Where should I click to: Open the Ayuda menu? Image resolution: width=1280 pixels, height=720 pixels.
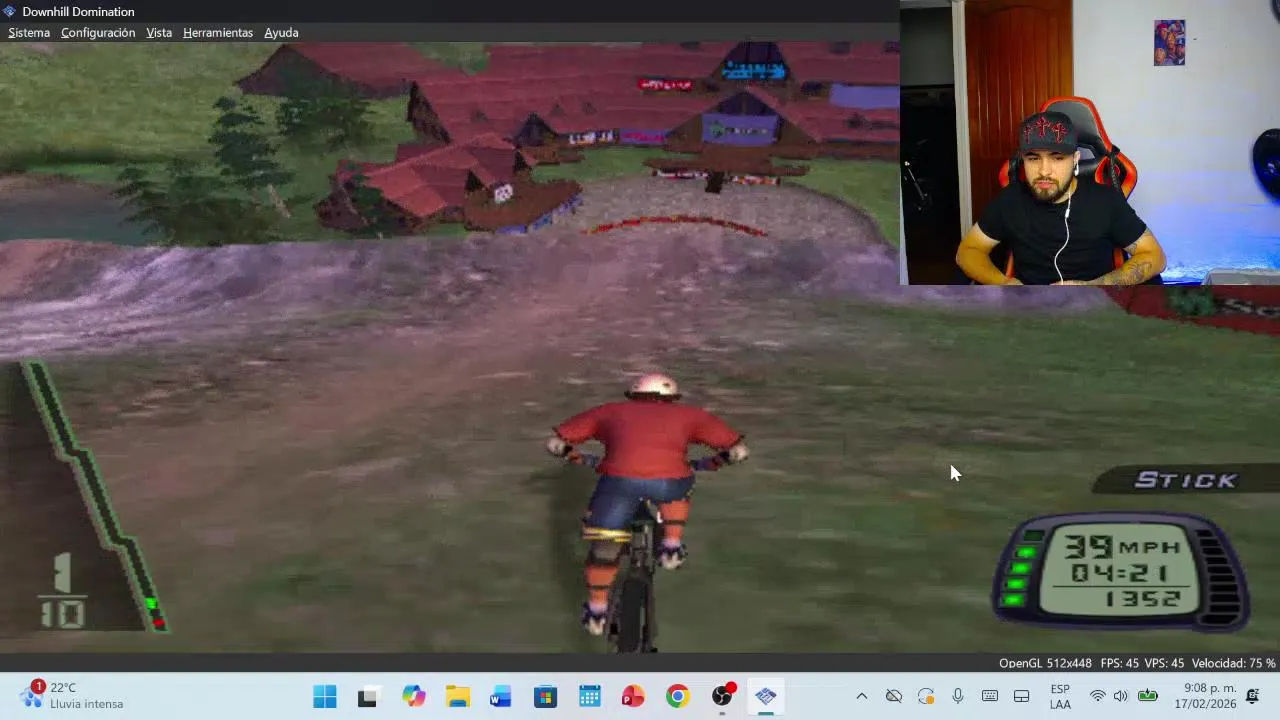tap(281, 33)
